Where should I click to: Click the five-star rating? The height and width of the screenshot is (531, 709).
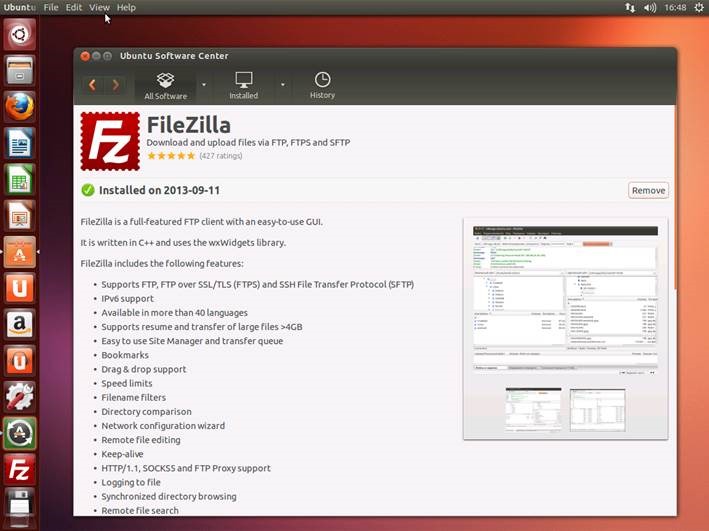(x=171, y=156)
